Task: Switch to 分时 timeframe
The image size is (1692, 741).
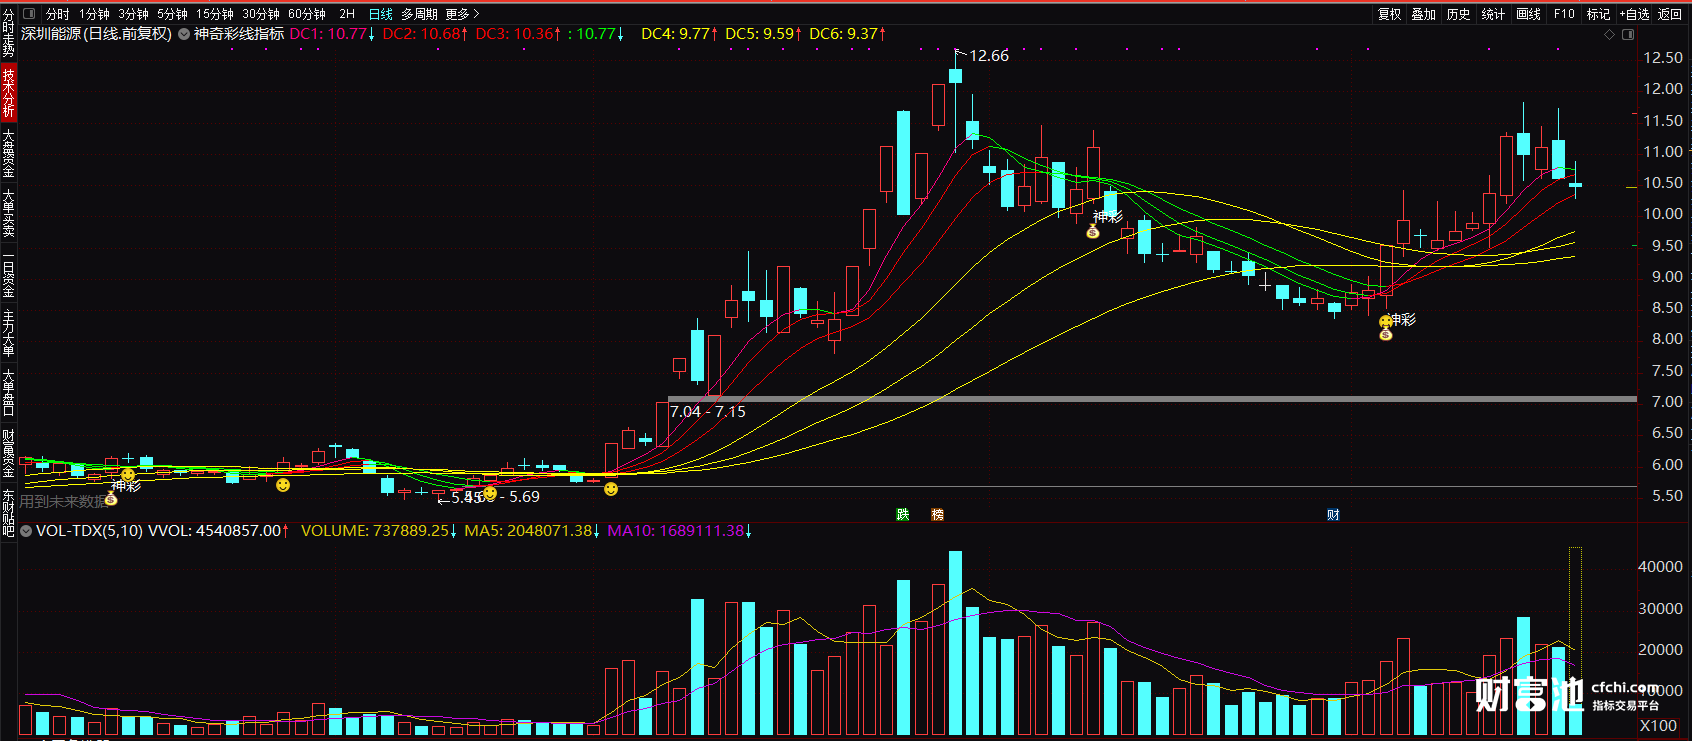Action: pyautogui.click(x=58, y=14)
